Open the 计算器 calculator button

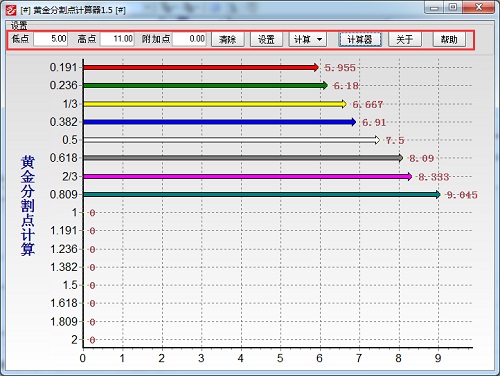[x=360, y=39]
